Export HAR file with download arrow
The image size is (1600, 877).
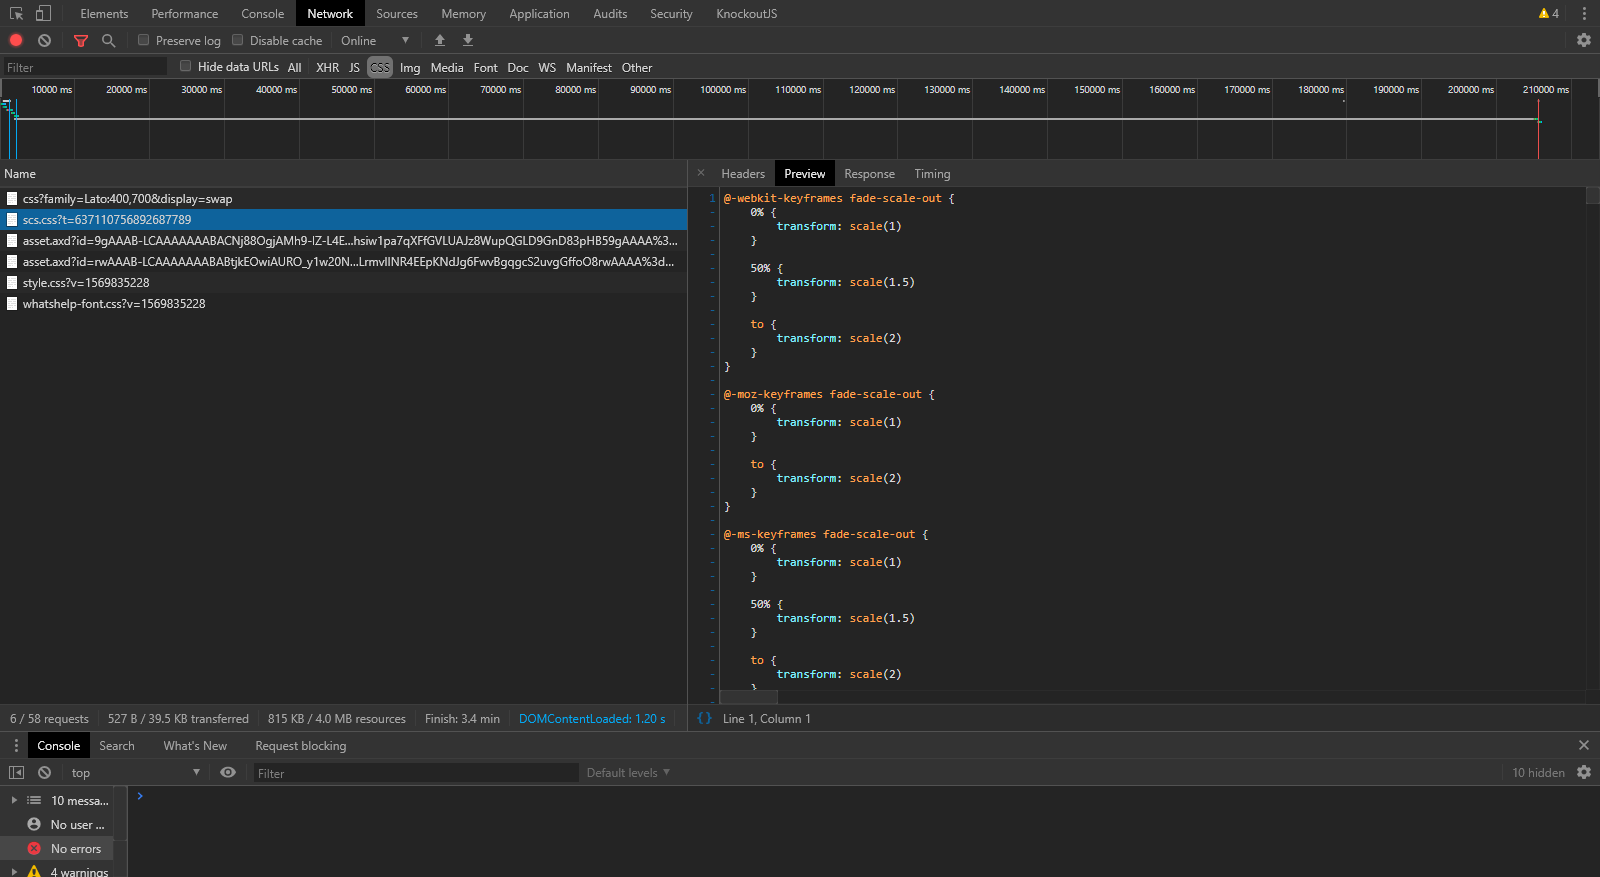[x=468, y=40]
